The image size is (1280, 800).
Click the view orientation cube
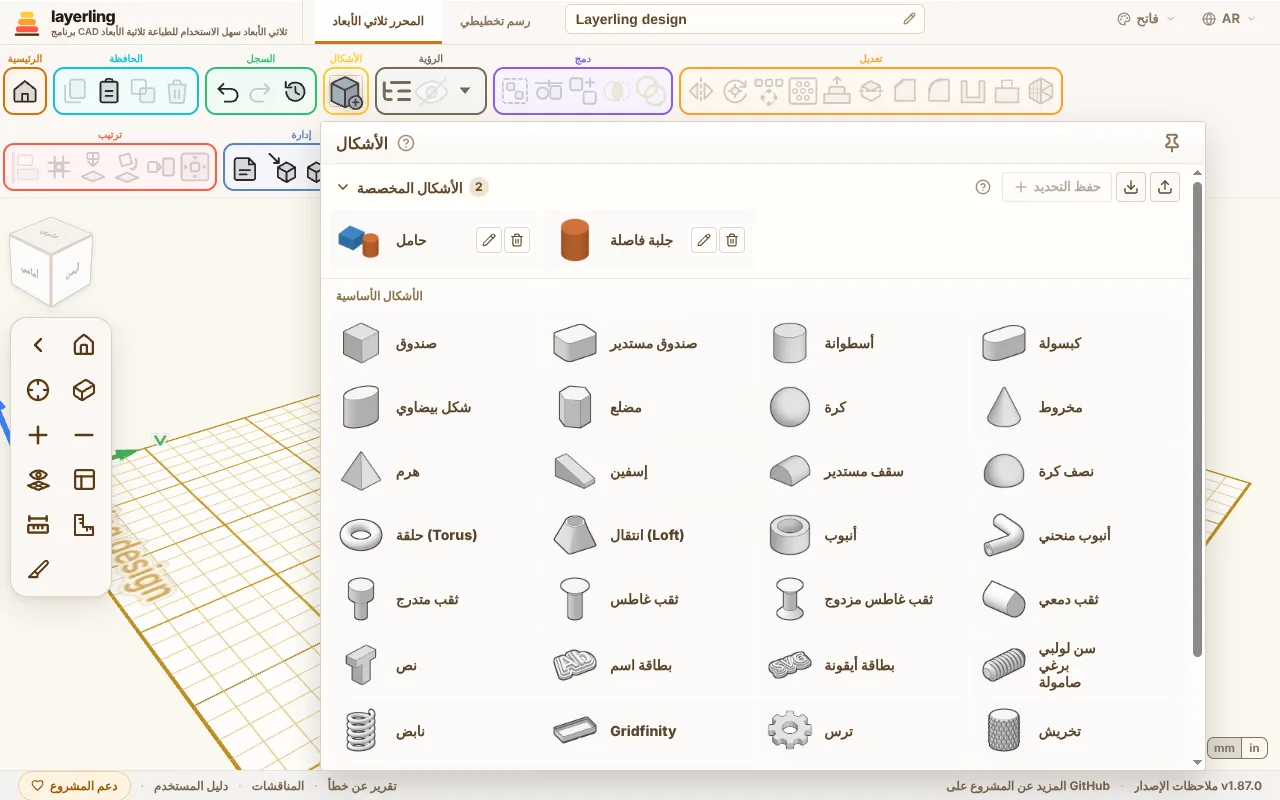point(51,262)
